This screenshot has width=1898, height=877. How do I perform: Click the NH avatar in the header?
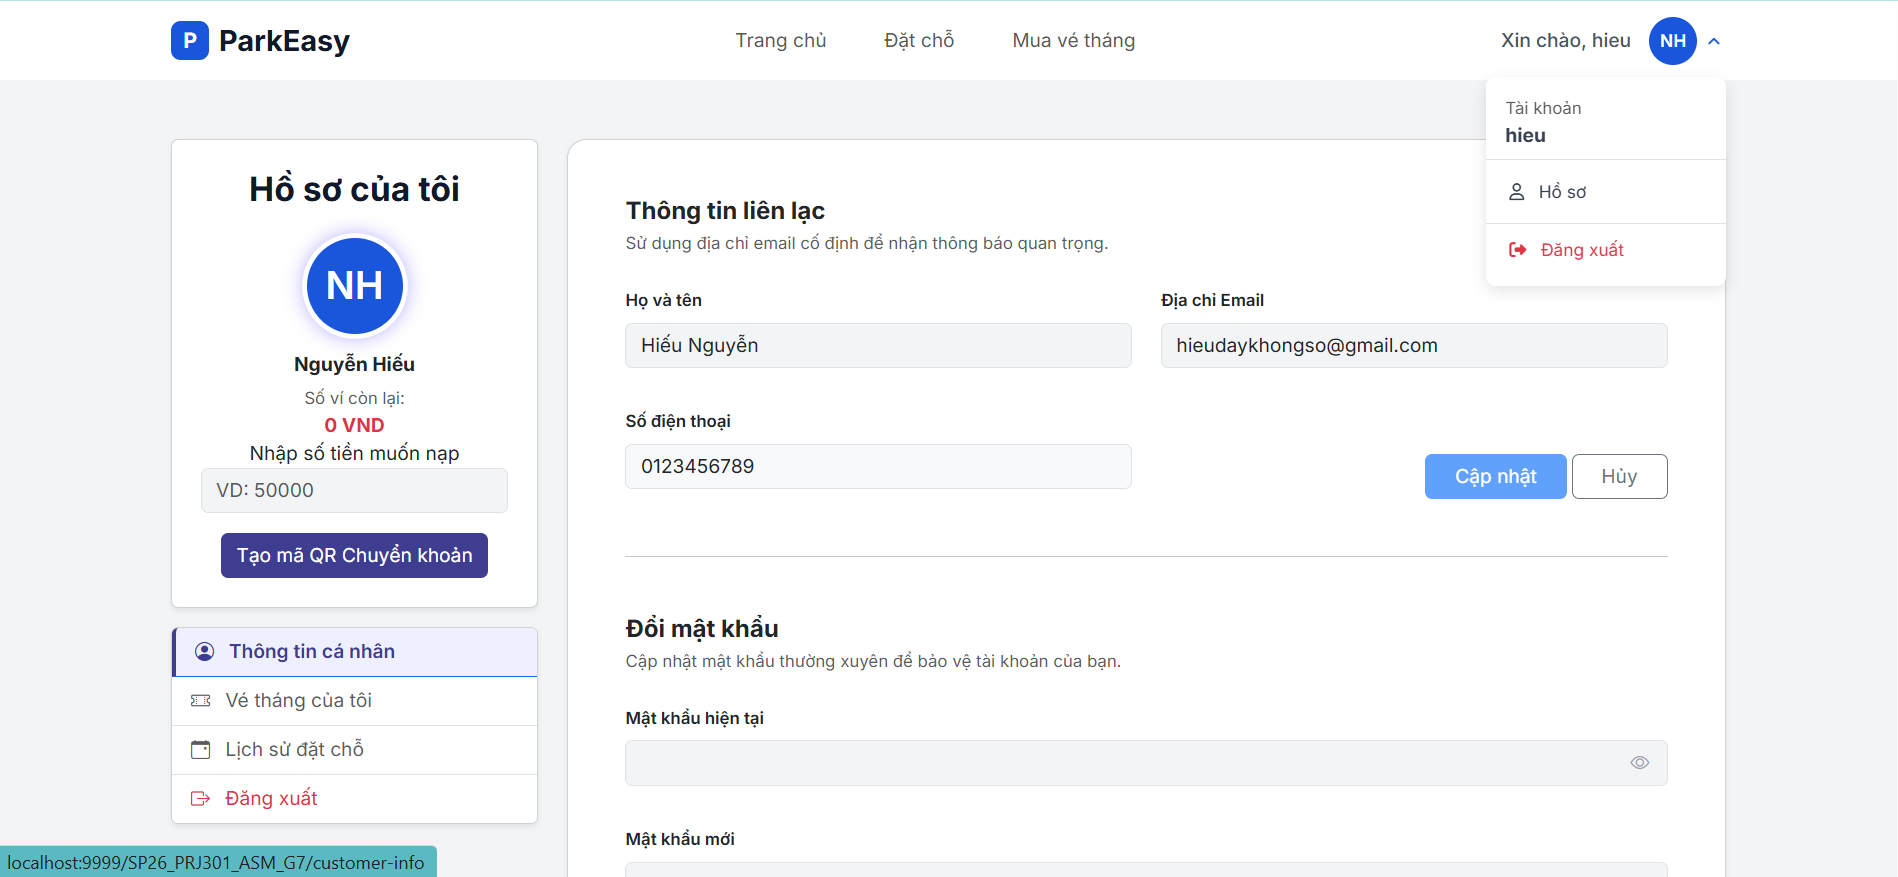pyautogui.click(x=1672, y=41)
